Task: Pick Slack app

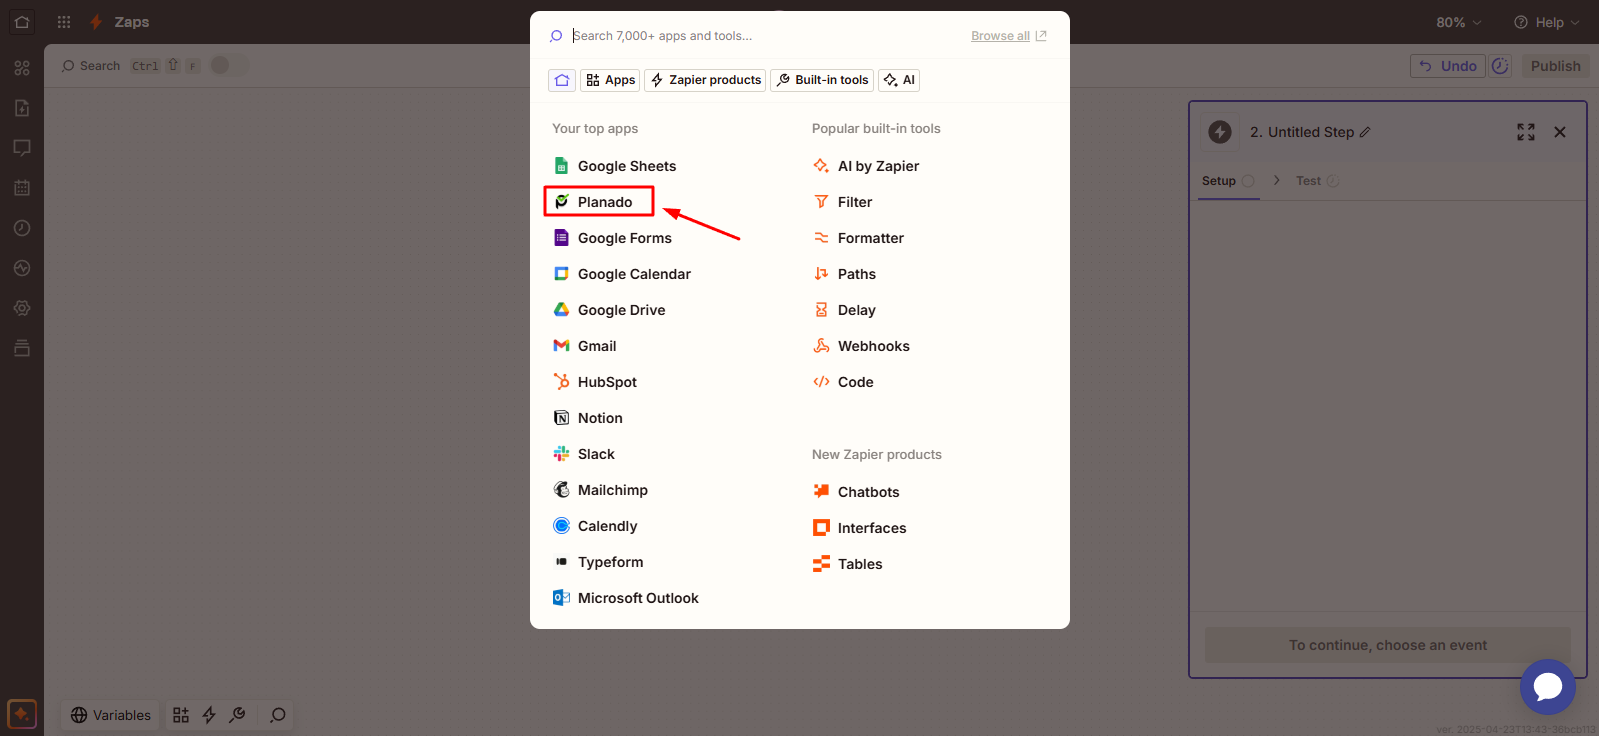Action: click(584, 454)
